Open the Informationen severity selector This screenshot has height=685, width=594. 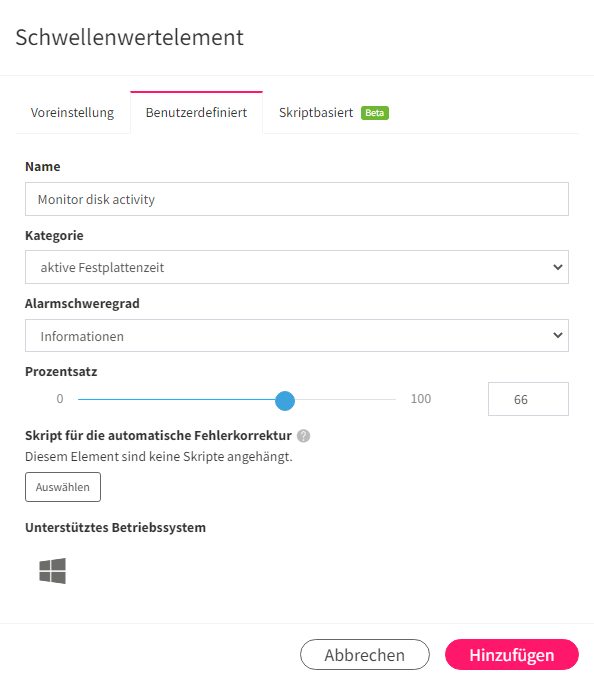(297, 336)
